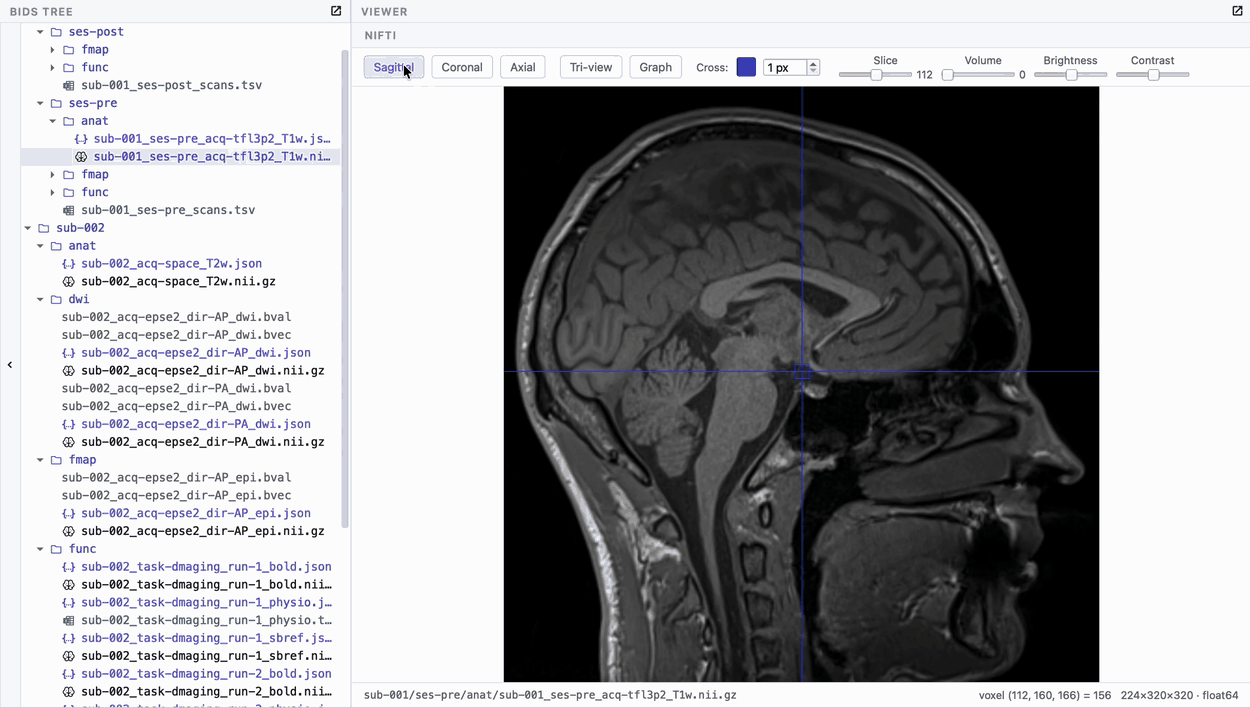The height and width of the screenshot is (708, 1250).
Task: Pop out the BIDS Tree panel icon
Action: (336, 11)
